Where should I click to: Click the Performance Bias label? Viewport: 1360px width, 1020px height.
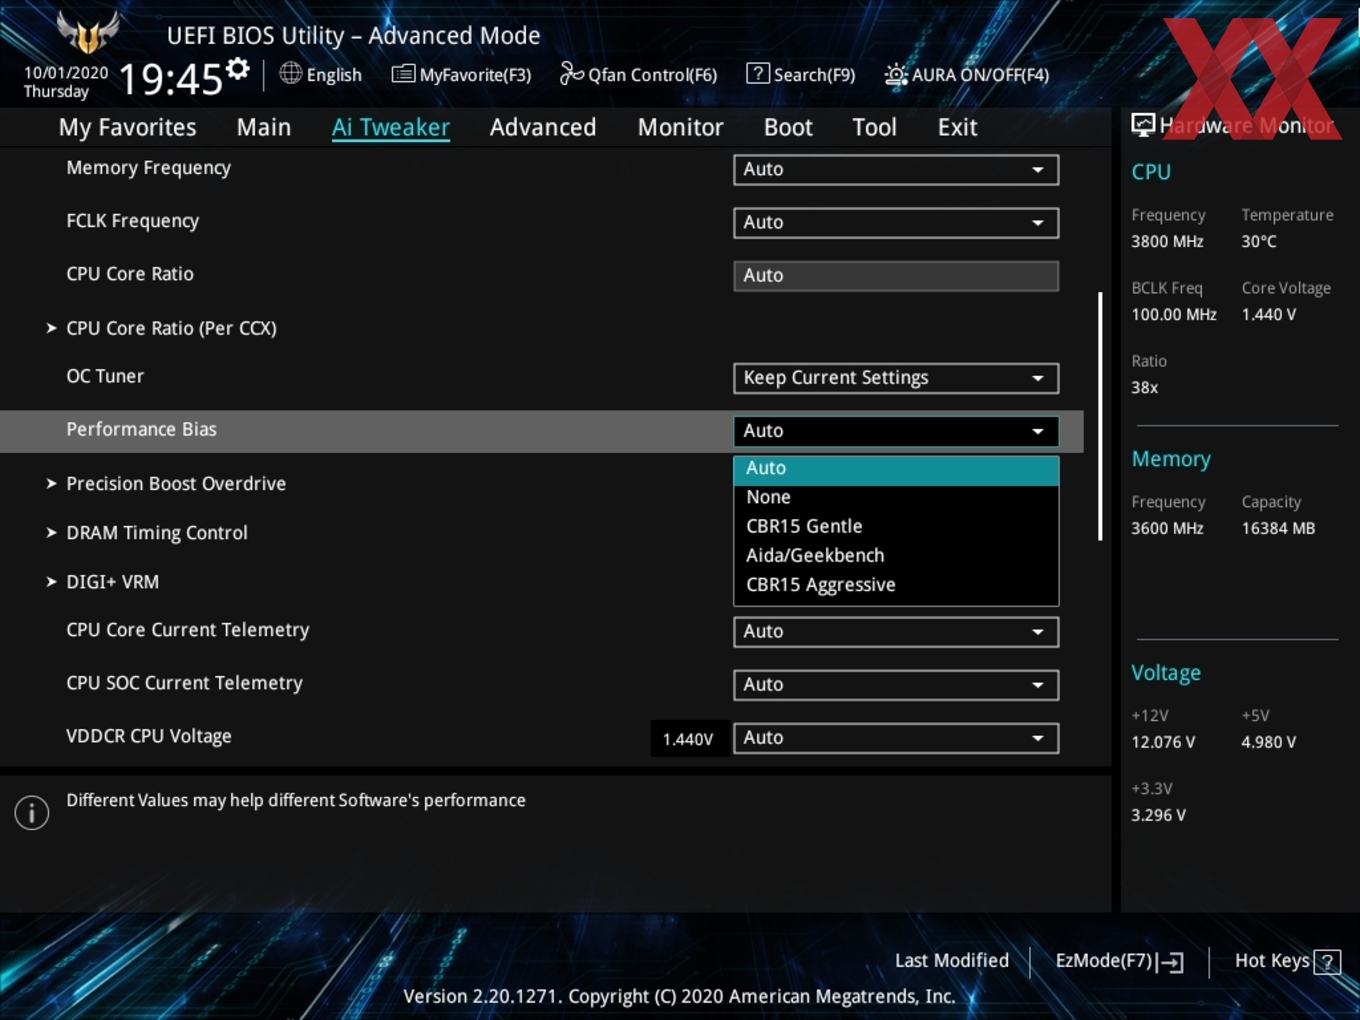[x=141, y=429]
